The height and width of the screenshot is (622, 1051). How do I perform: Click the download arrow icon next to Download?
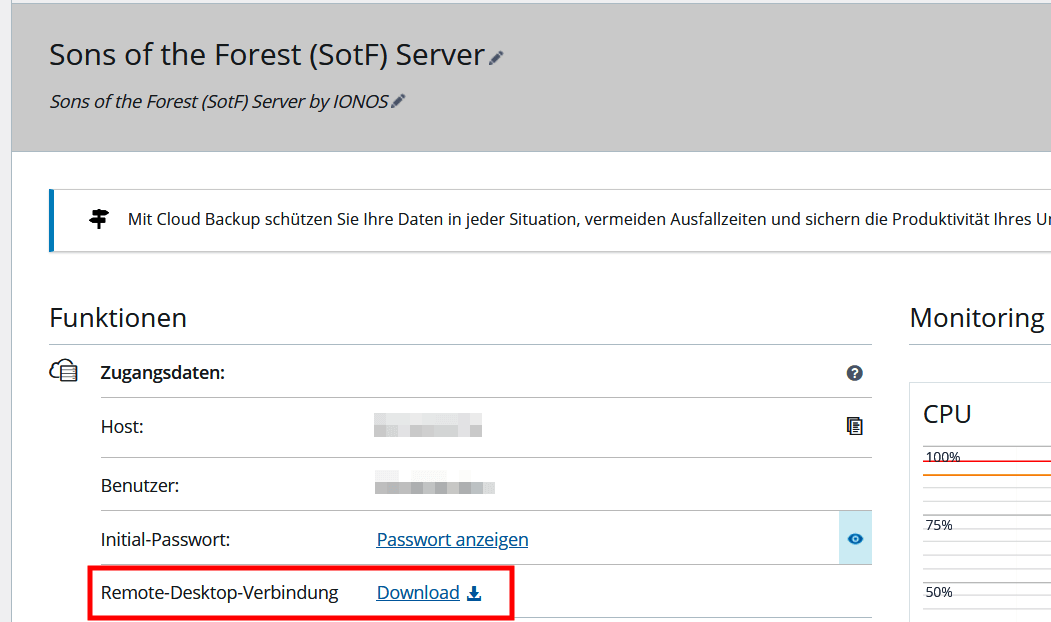[x=473, y=592]
